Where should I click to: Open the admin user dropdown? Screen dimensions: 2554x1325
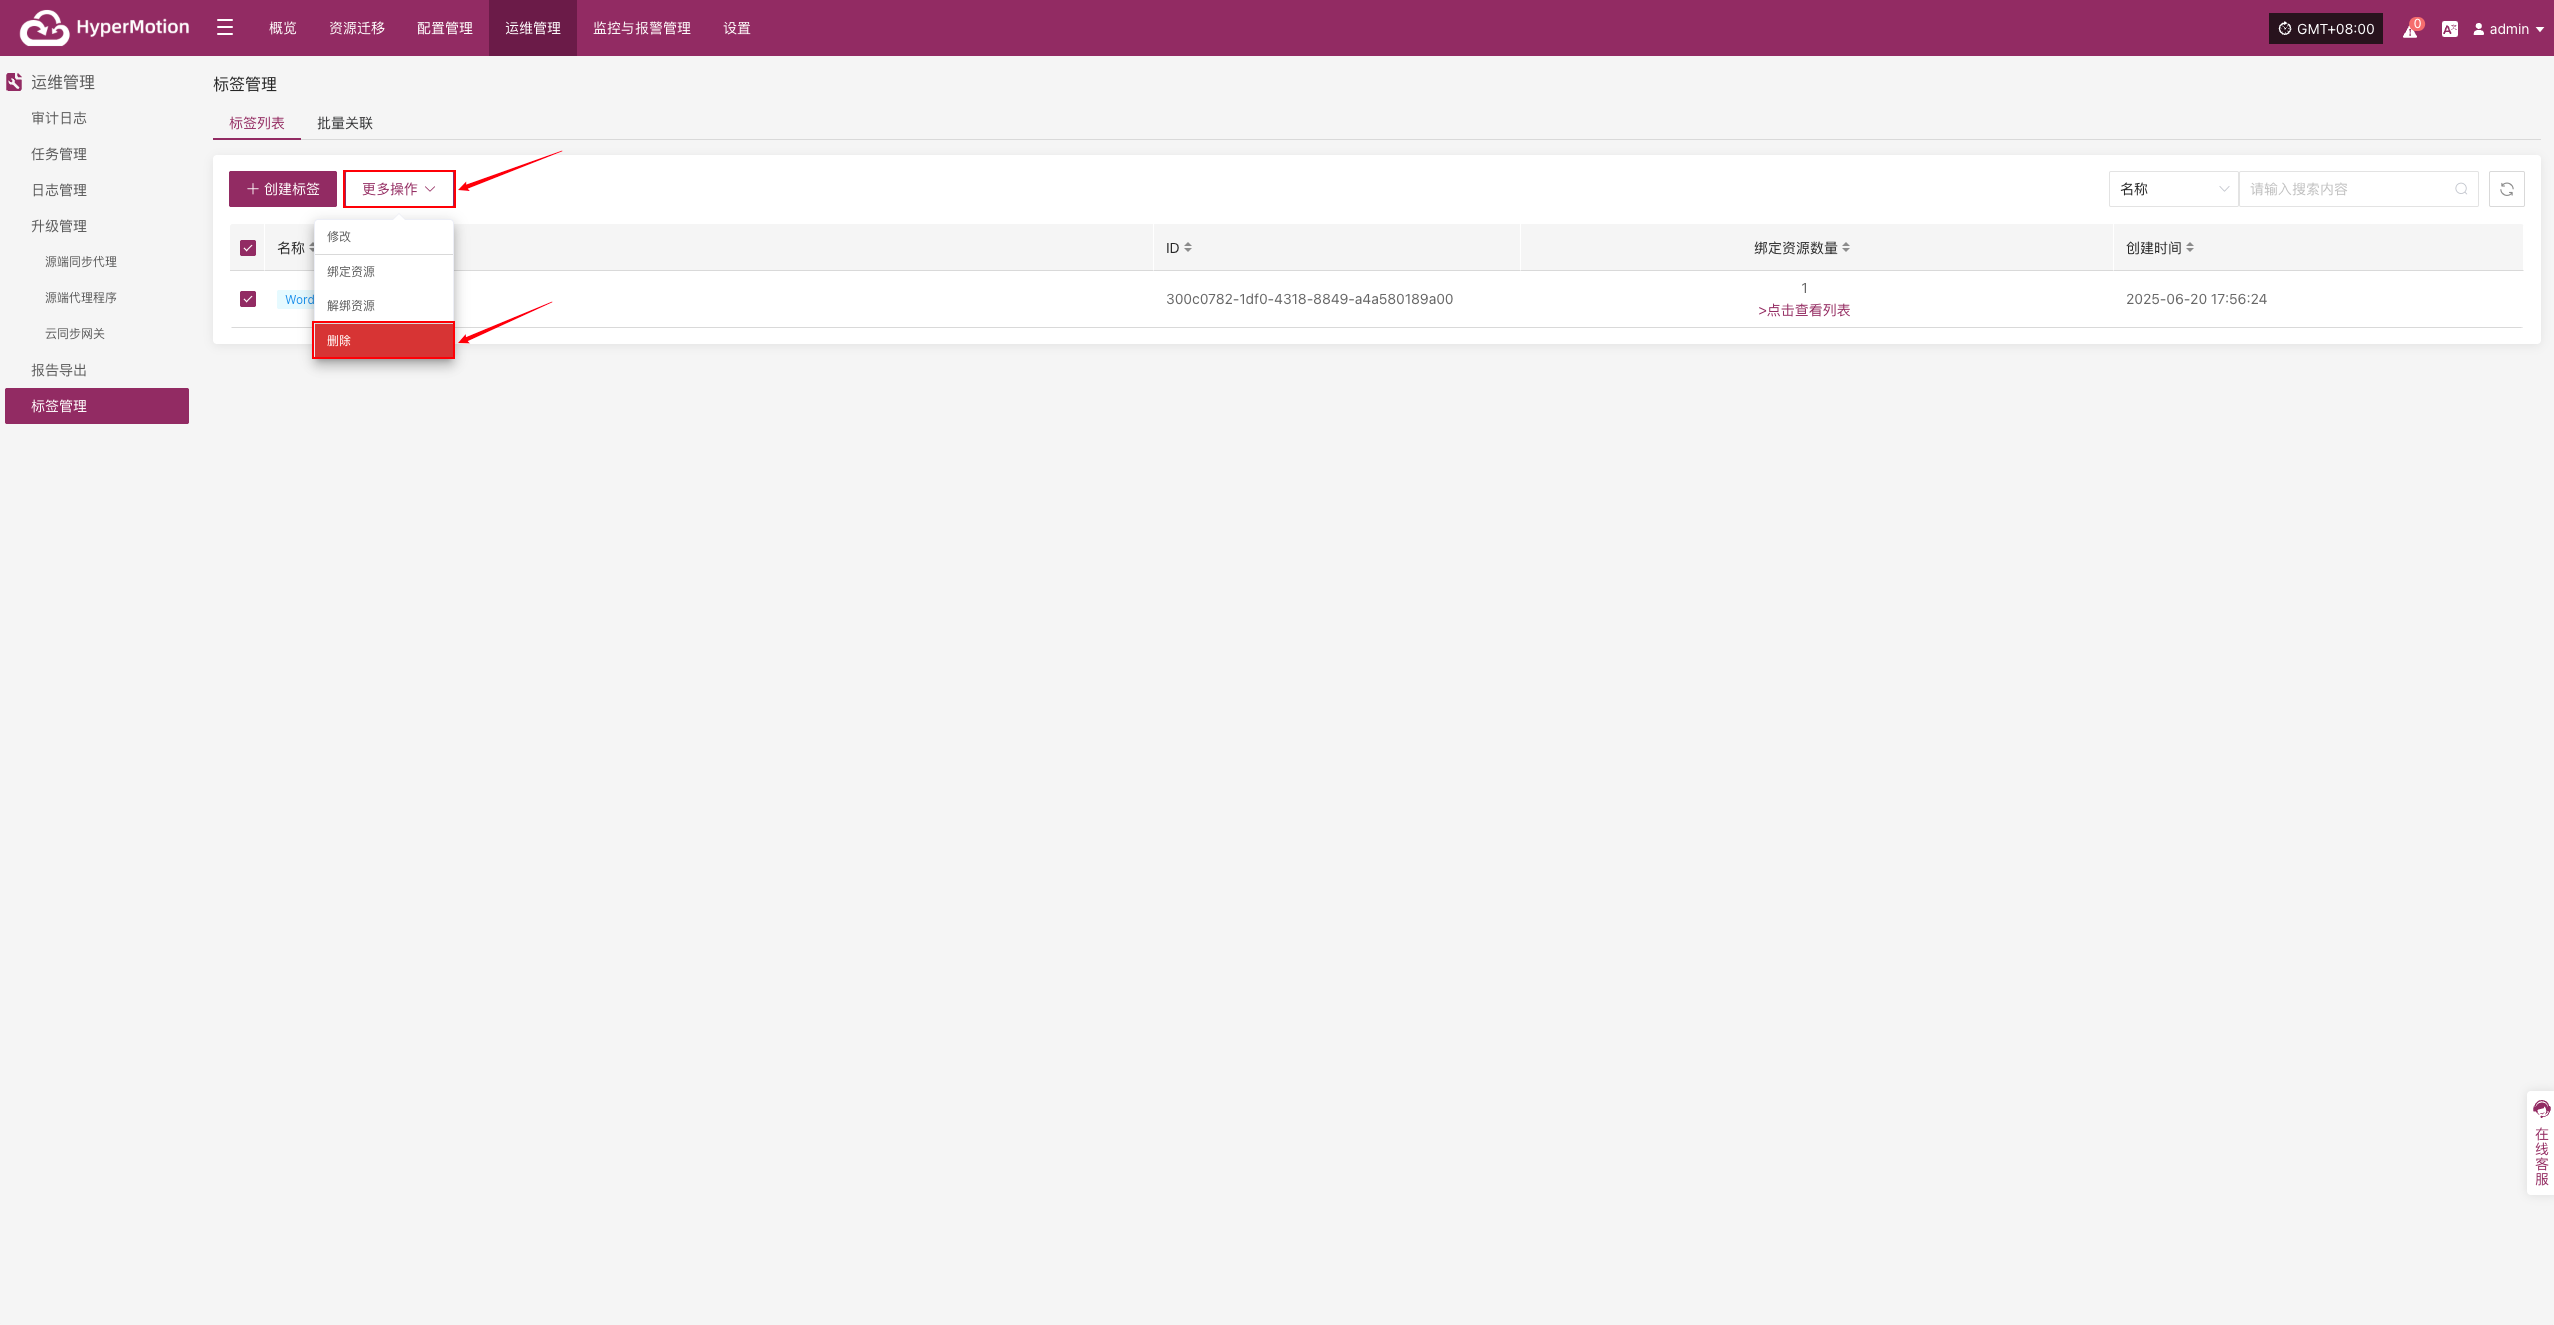[2508, 29]
